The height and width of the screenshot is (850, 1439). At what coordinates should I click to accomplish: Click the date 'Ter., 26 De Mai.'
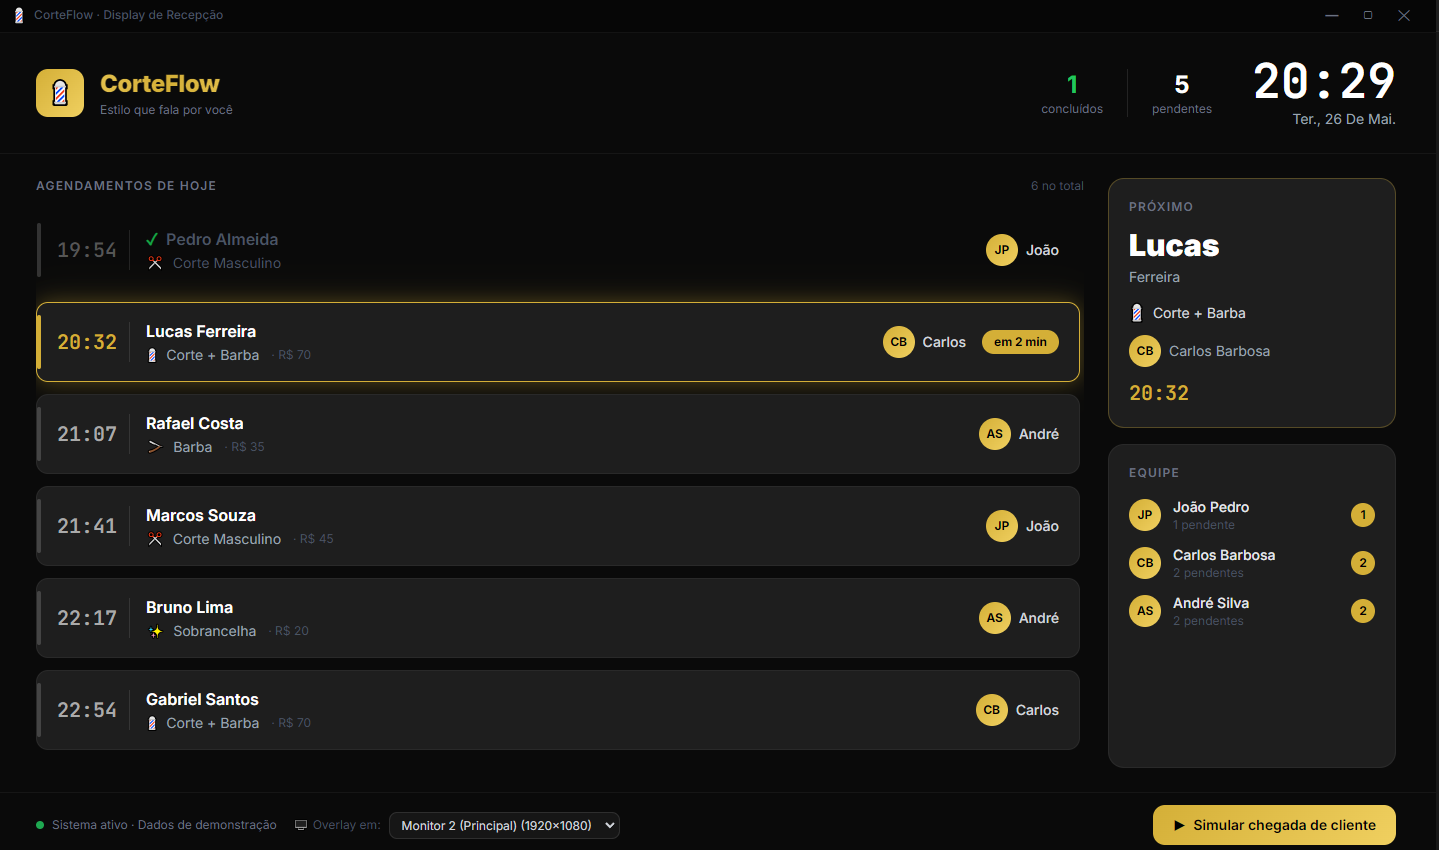(x=1344, y=119)
